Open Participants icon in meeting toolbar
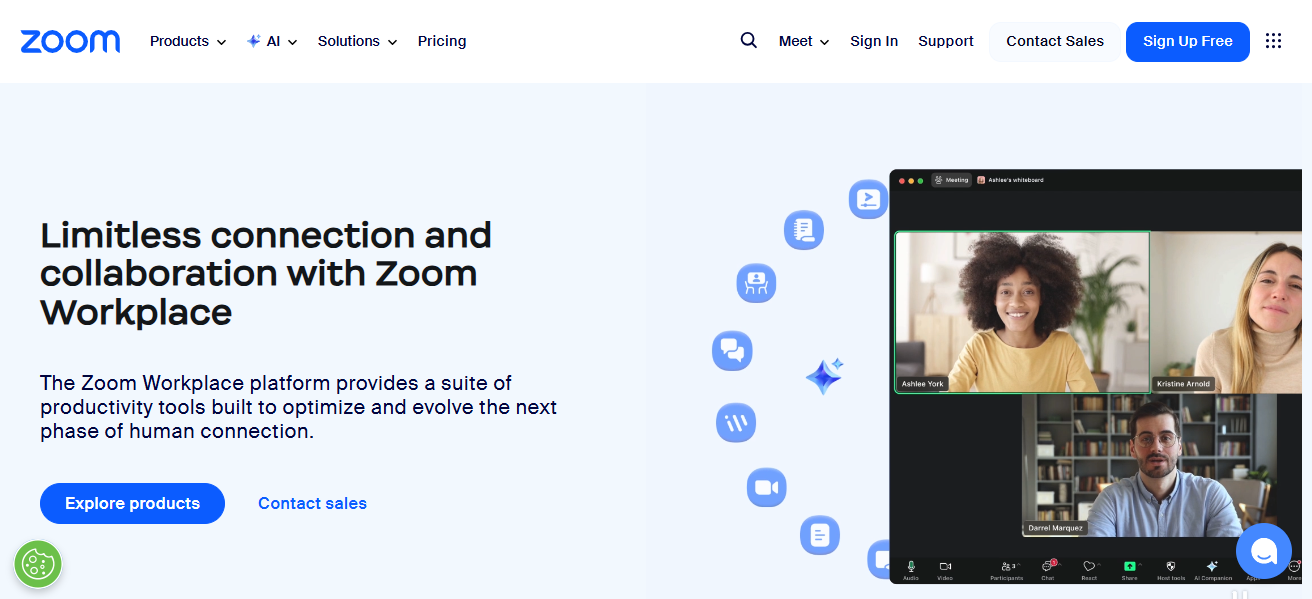1312x599 pixels. pos(1004,566)
